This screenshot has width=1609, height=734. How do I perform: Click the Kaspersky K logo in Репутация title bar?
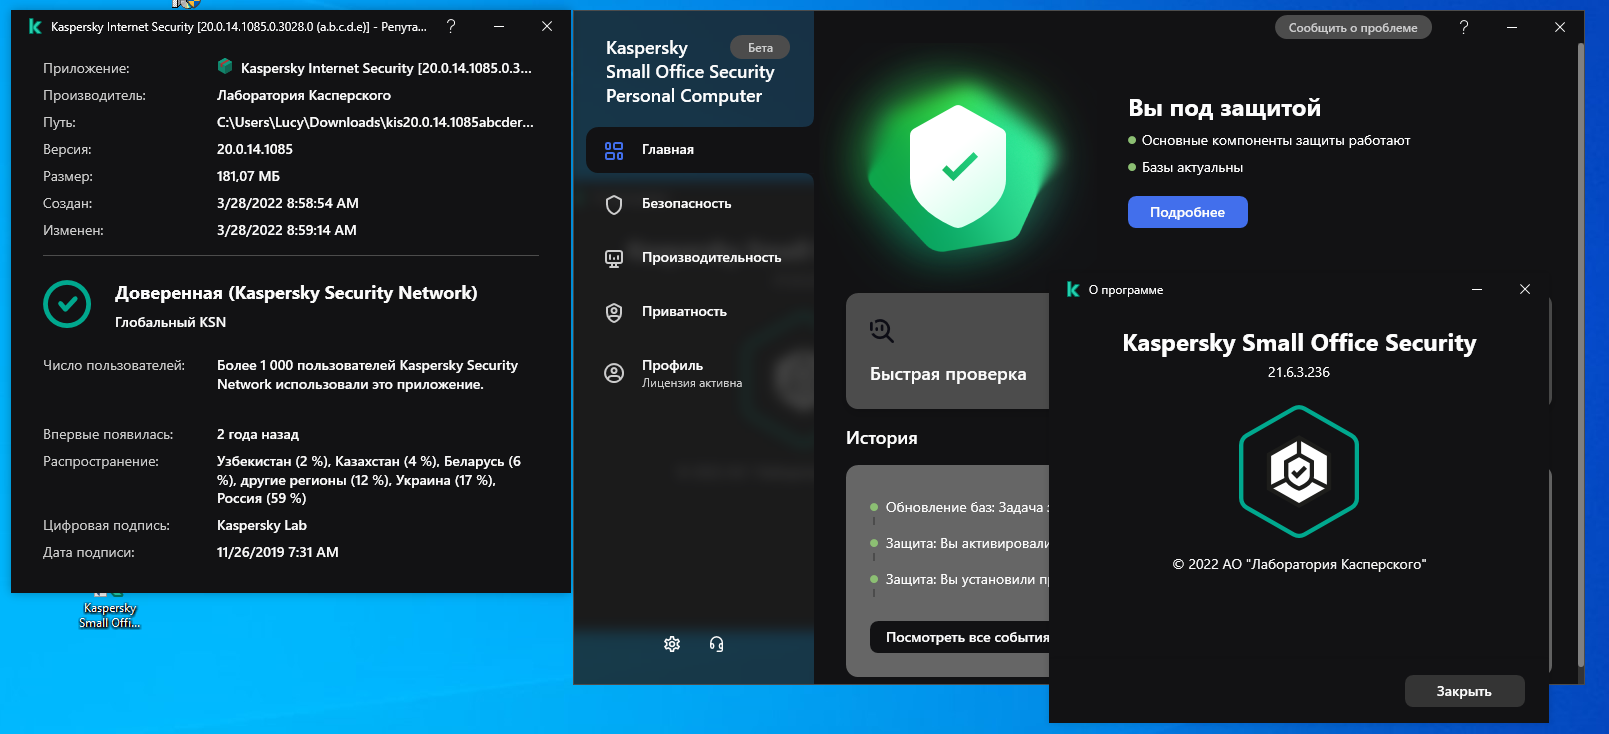point(35,27)
